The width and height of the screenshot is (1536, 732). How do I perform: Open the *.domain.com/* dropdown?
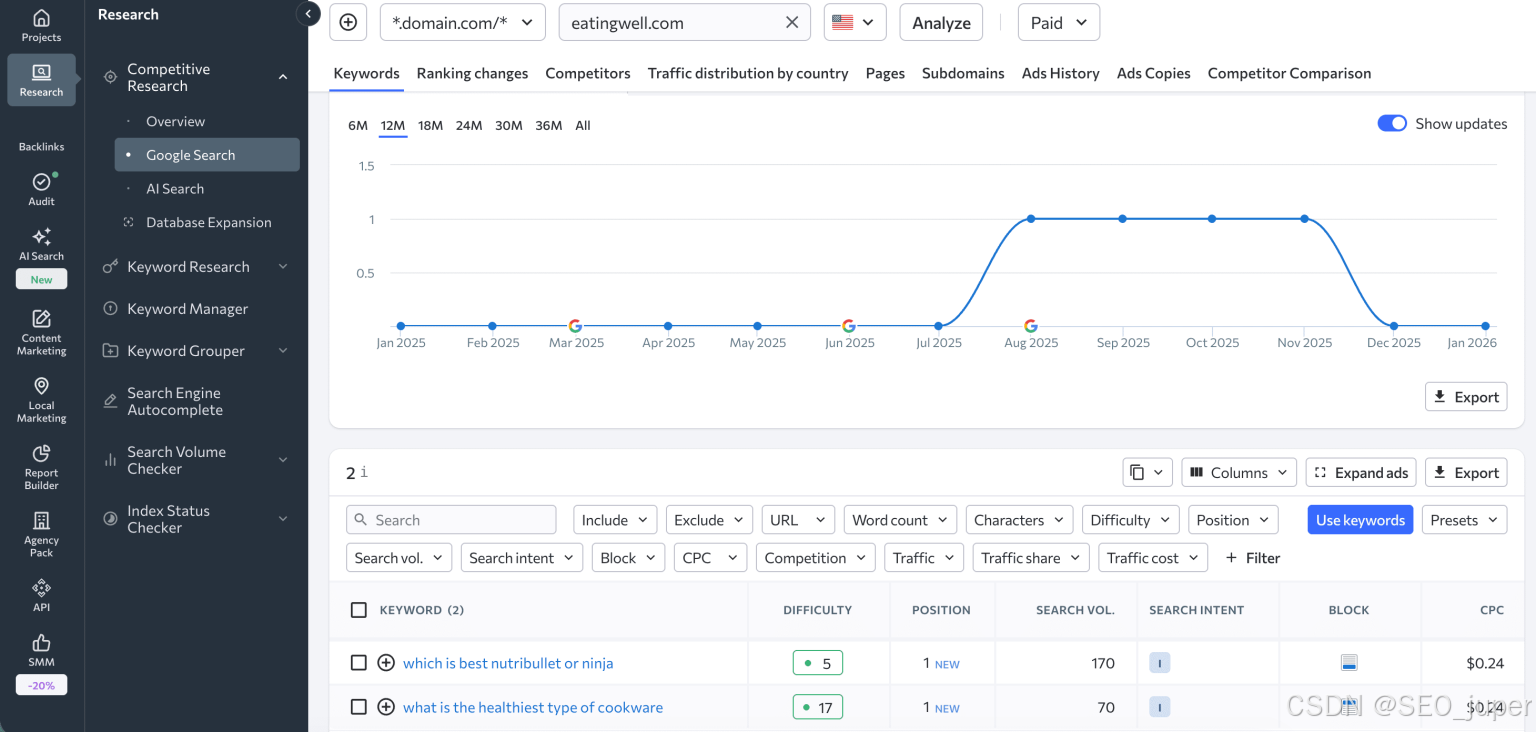click(x=463, y=22)
